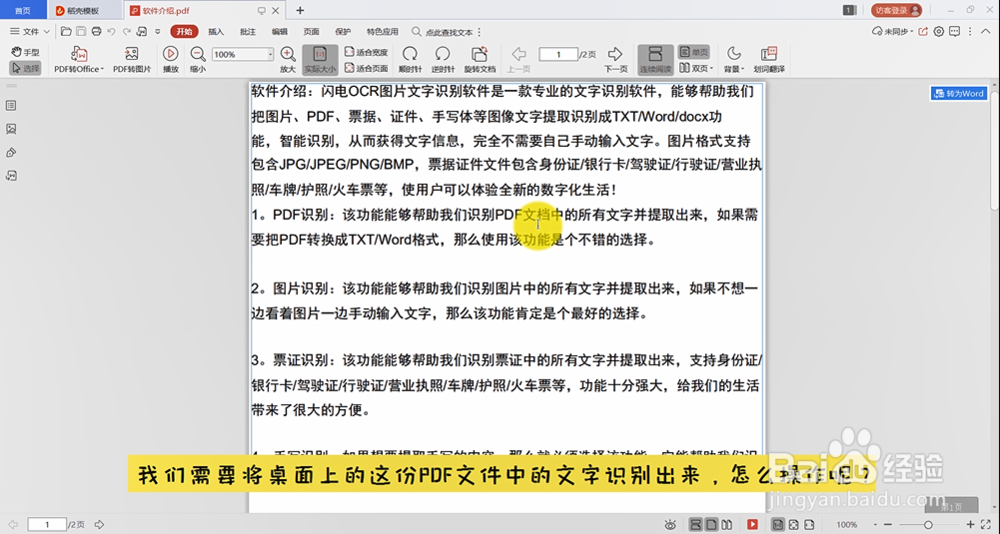Open the 文件 file menu
Viewport: 1000px width, 534px height.
[26, 31]
